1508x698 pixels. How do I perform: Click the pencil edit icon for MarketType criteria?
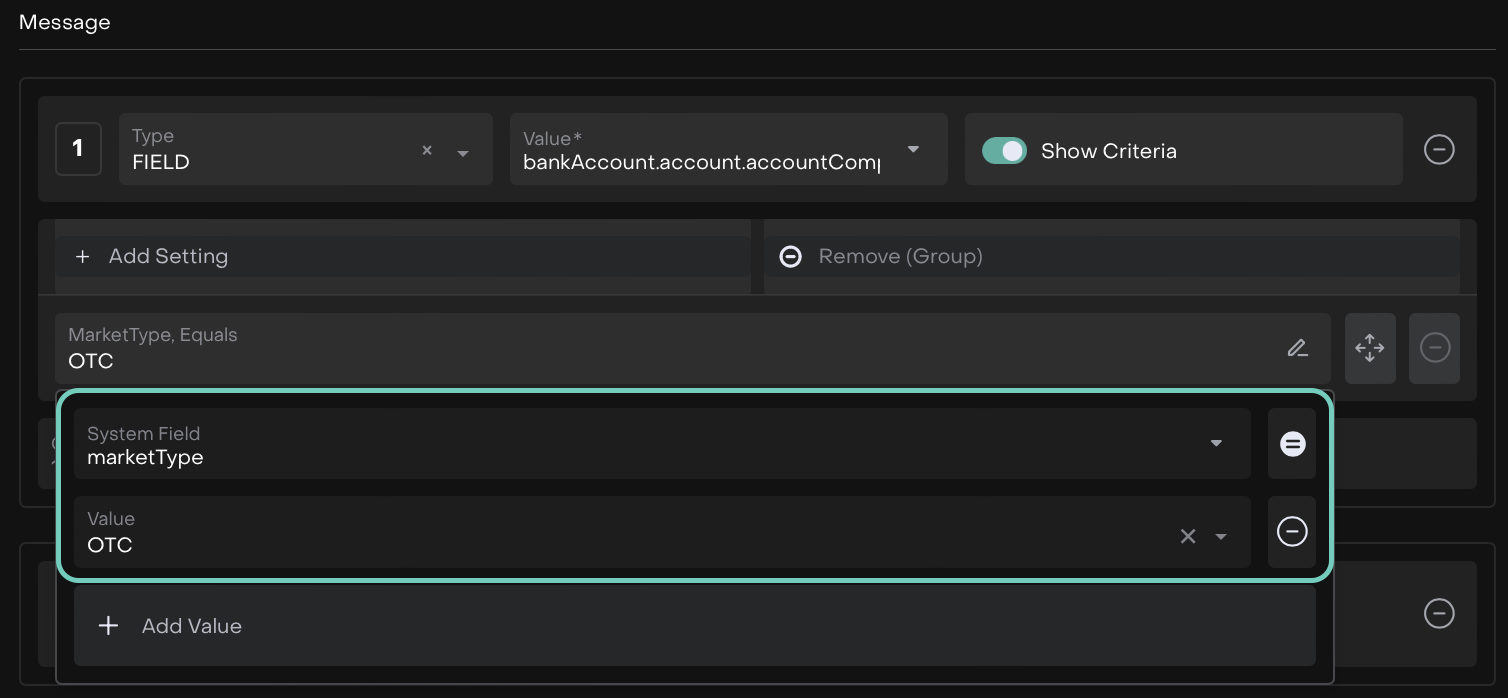click(x=1297, y=348)
